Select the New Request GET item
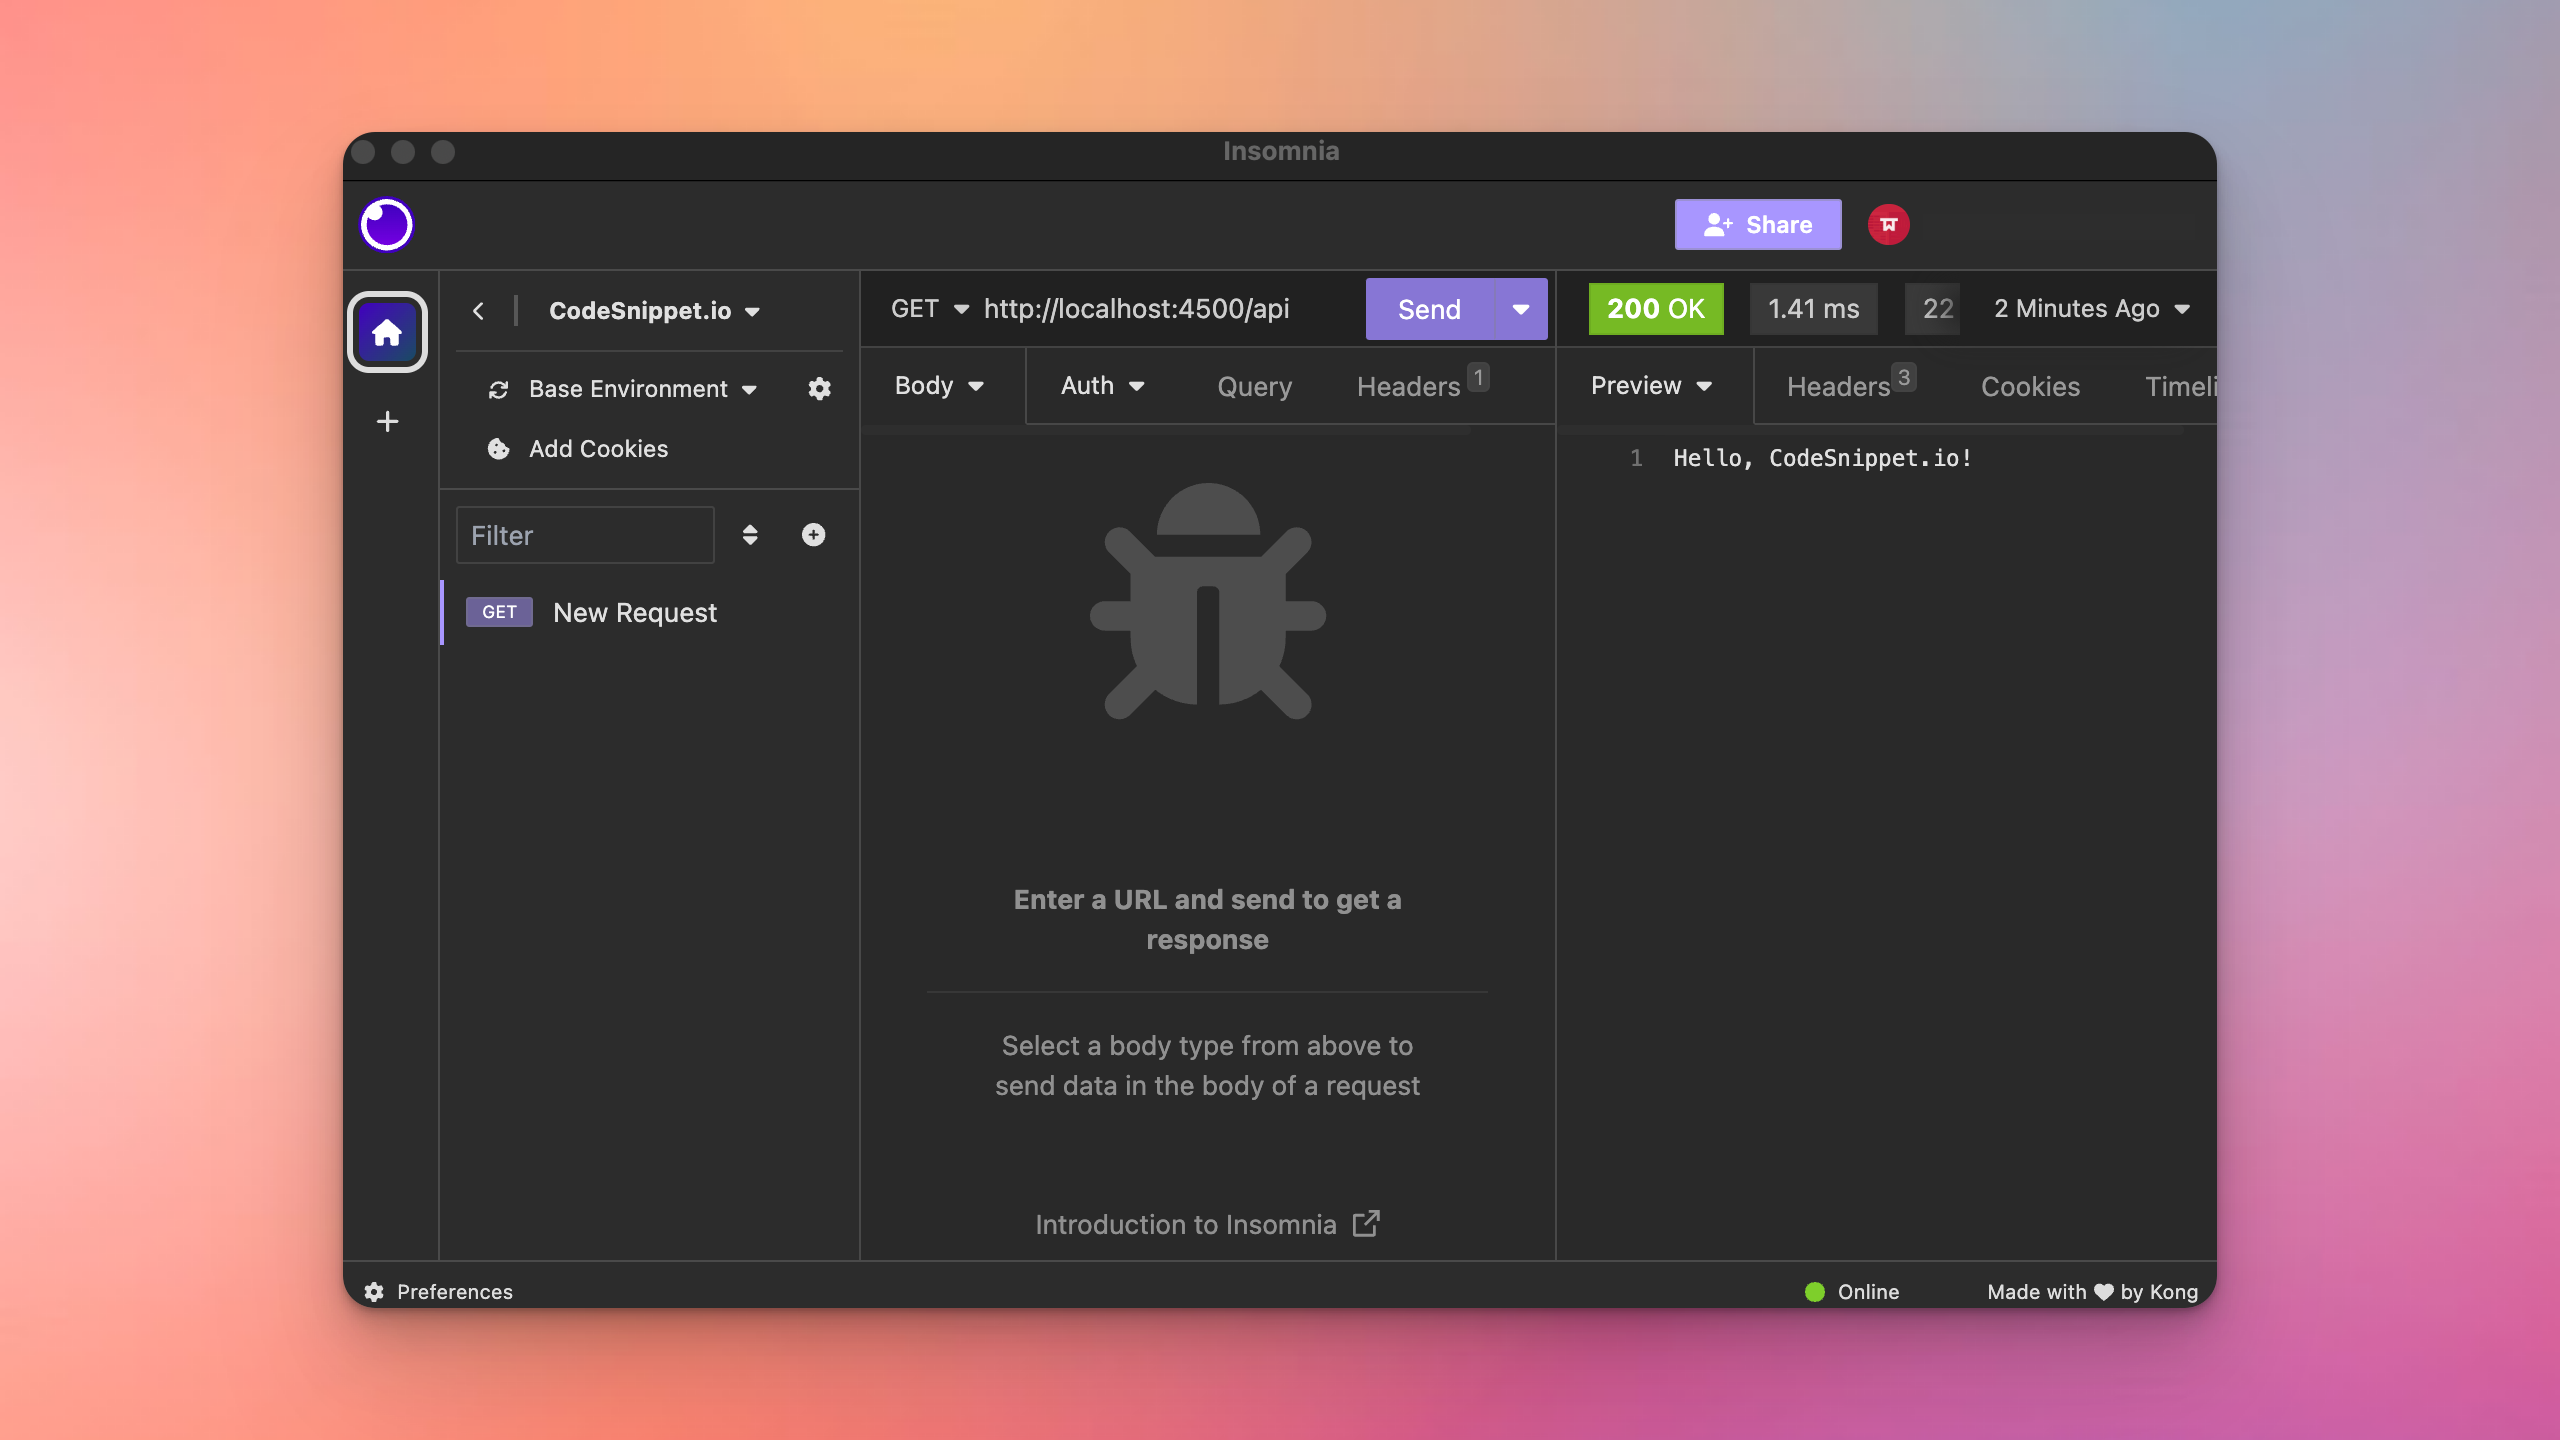The width and height of the screenshot is (2560, 1440). [x=634, y=613]
